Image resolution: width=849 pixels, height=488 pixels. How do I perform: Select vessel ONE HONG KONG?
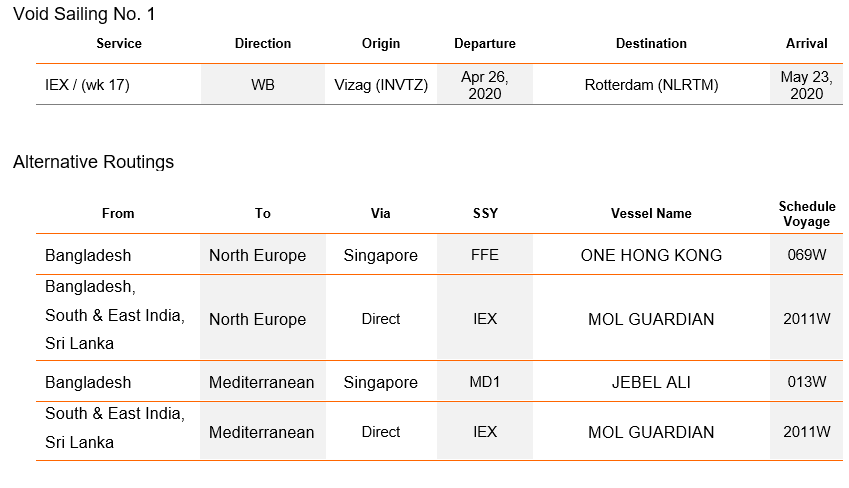click(x=651, y=255)
